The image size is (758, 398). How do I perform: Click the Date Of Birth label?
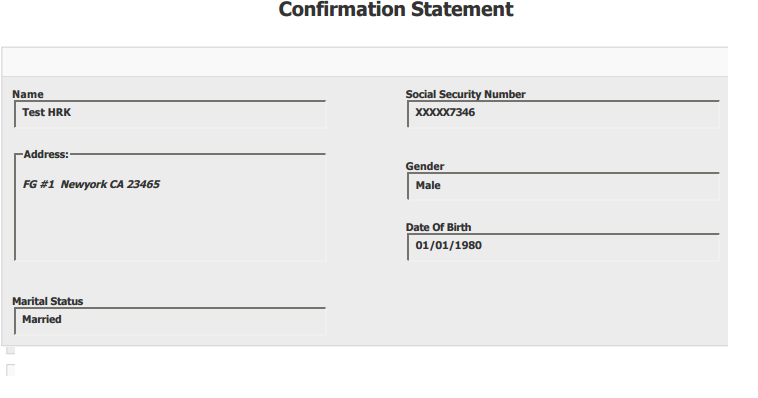(x=438, y=227)
